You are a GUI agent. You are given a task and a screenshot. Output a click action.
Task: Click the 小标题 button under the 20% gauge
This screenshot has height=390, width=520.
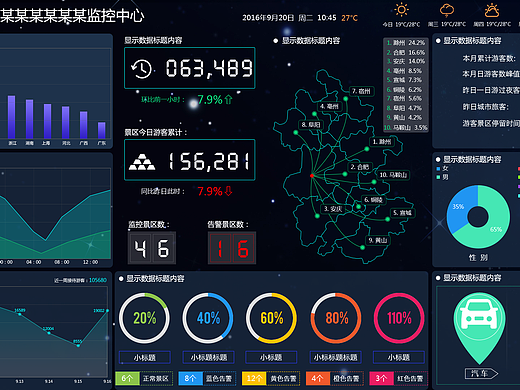(145, 357)
